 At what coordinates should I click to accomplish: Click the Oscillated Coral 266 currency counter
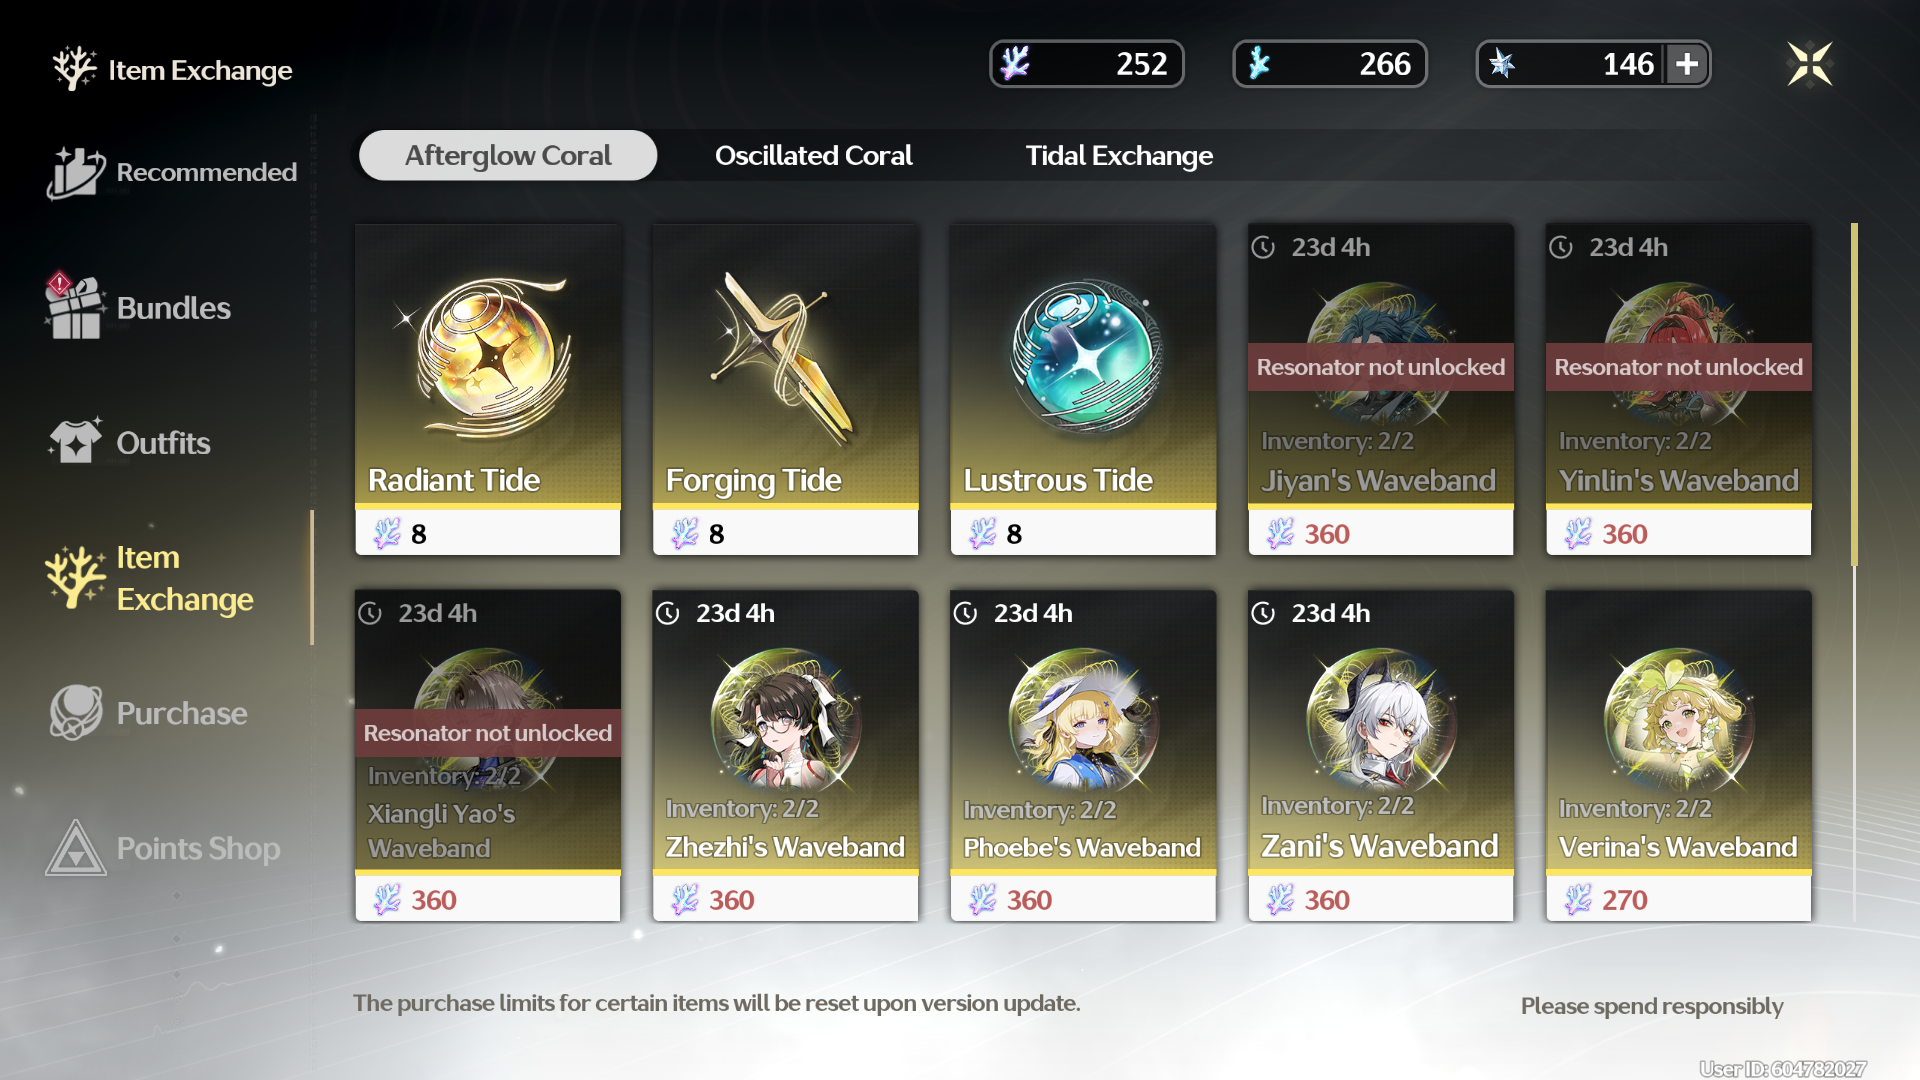pyautogui.click(x=1330, y=64)
